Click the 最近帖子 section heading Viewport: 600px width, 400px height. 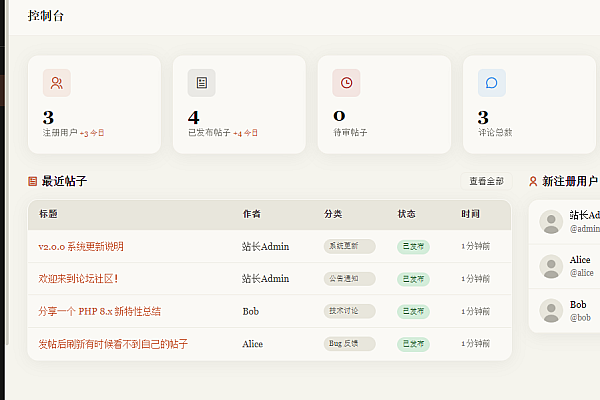tap(64, 181)
